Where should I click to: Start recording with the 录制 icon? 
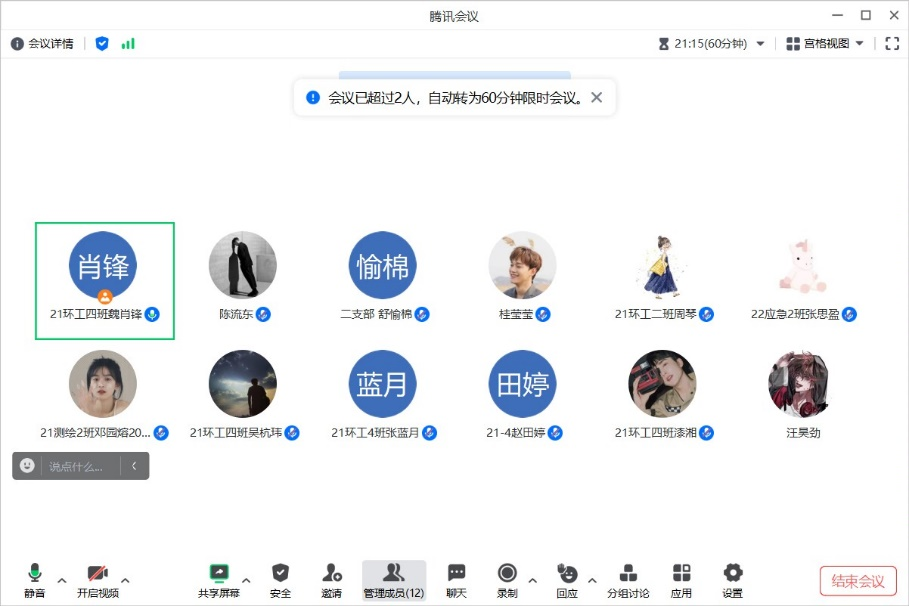click(x=507, y=574)
